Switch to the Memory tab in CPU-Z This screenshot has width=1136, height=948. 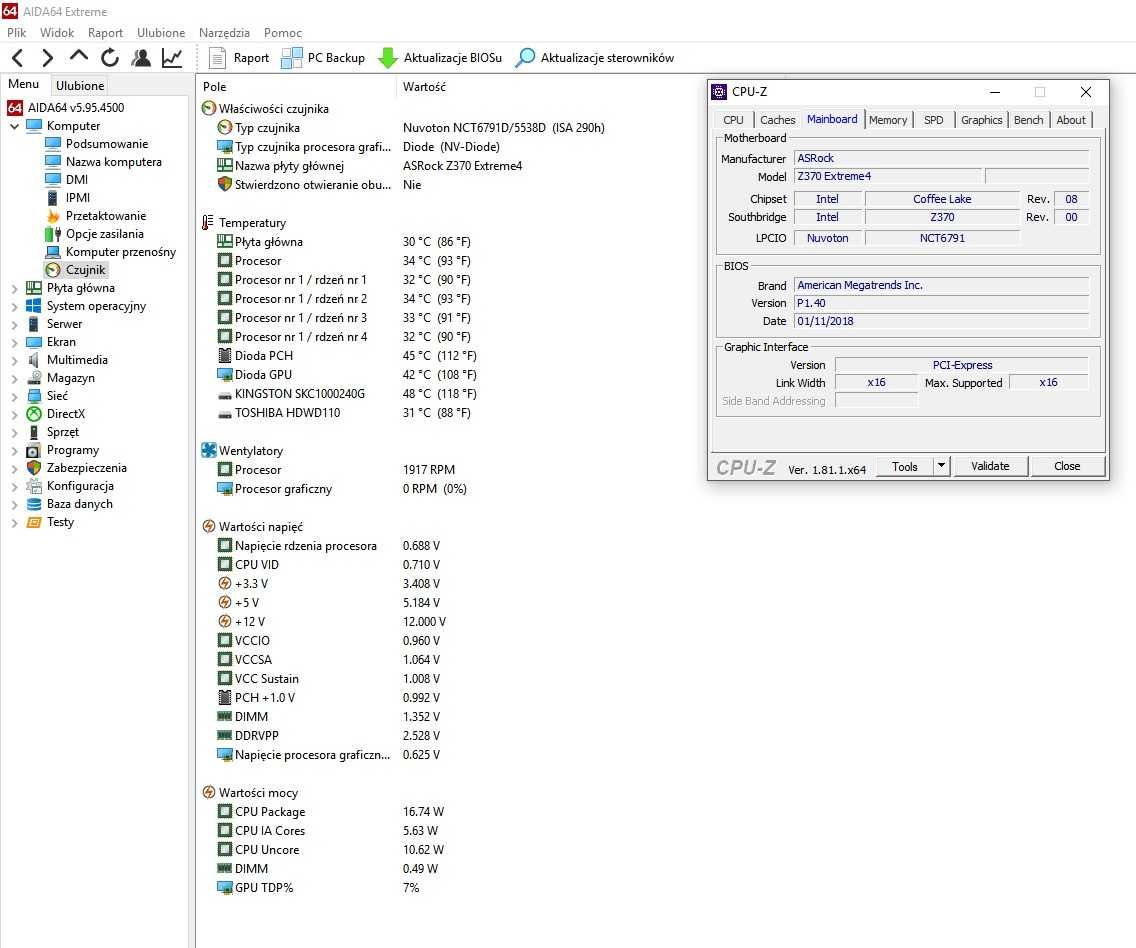tap(888, 119)
